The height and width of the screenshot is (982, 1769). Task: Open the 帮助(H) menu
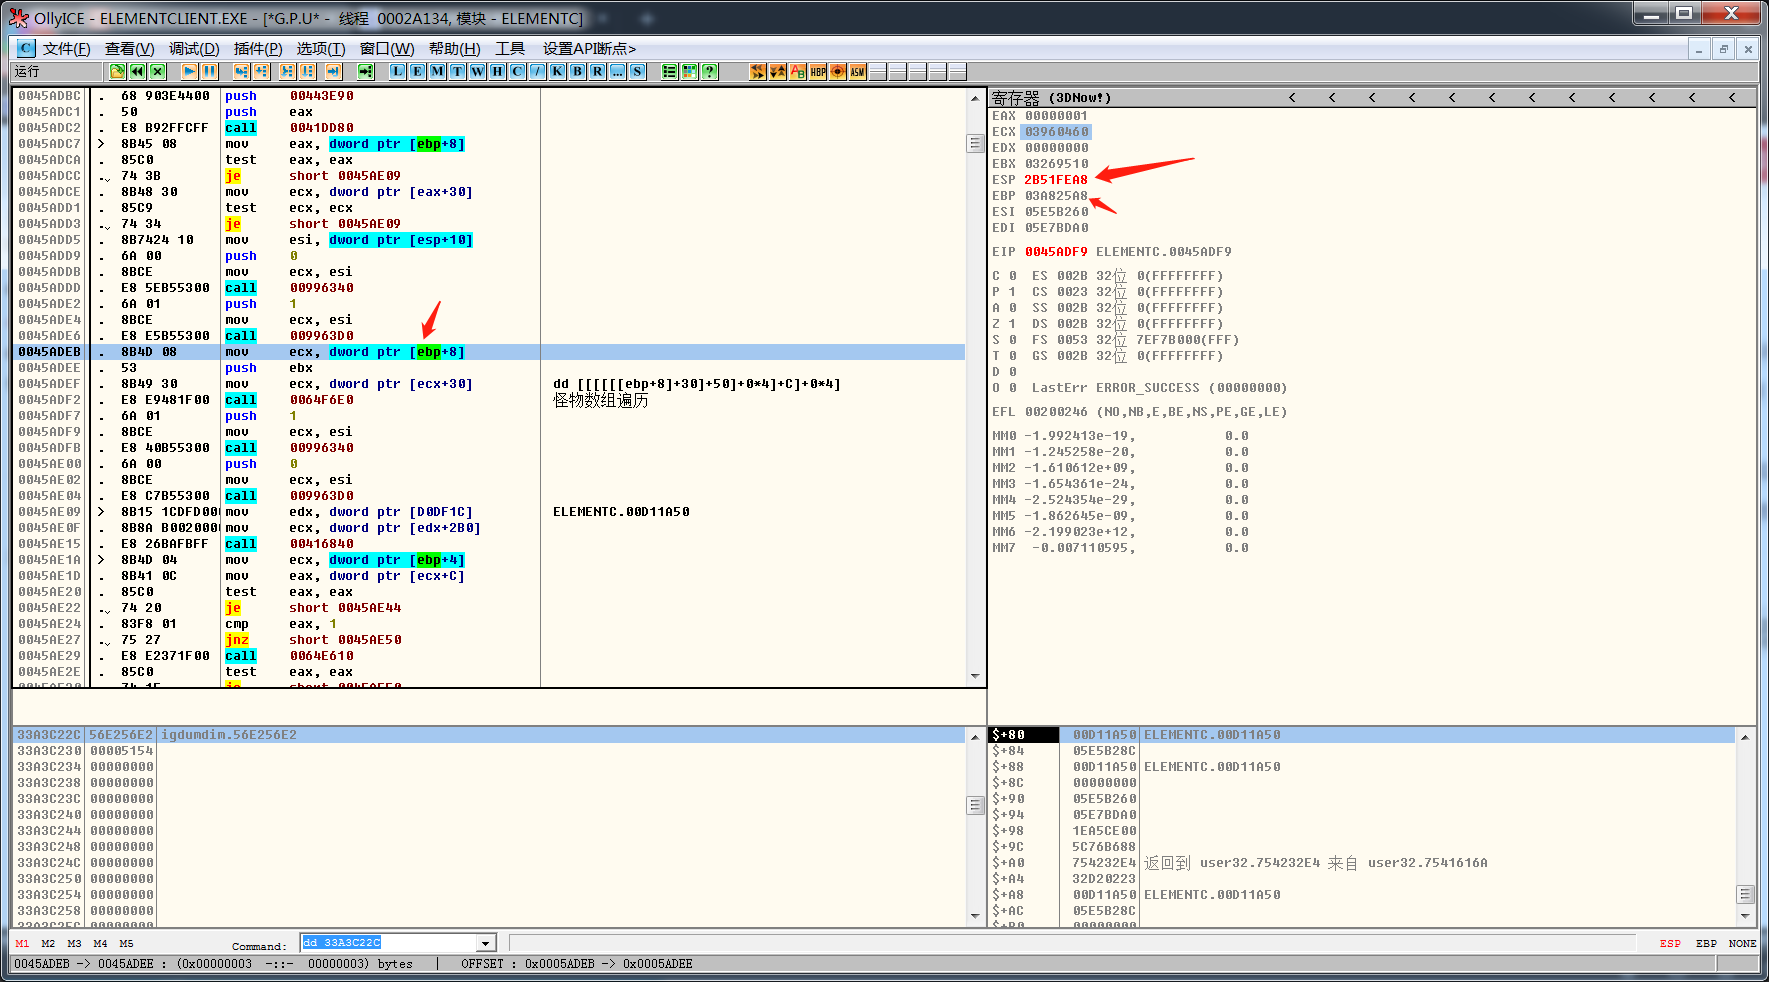(x=455, y=48)
